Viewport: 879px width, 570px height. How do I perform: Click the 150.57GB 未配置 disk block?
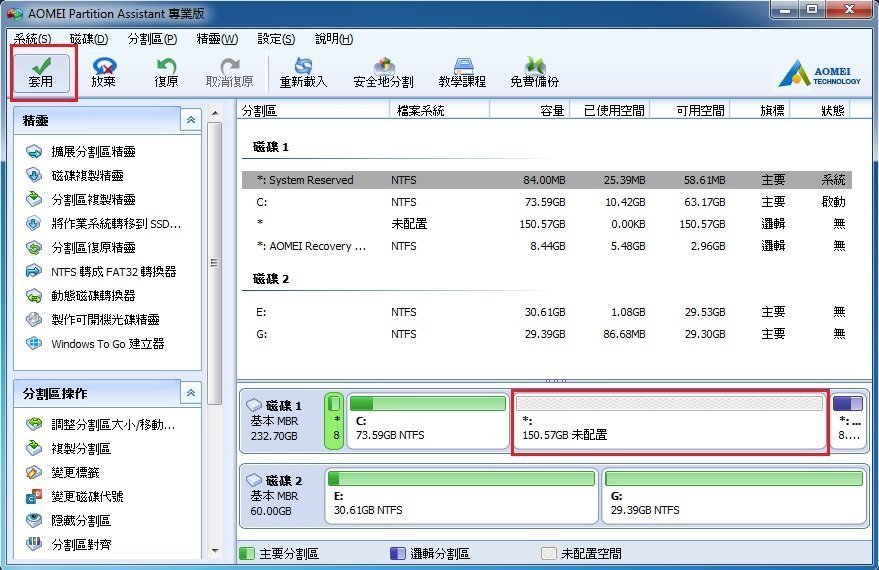tap(670, 422)
